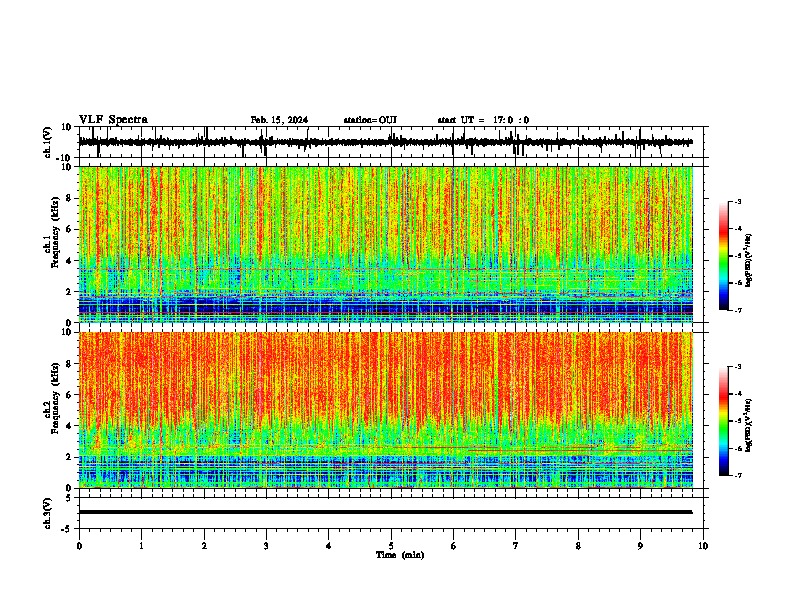Image resolution: width=792 pixels, height=612 pixels.
Task: Click the ch.1(V) waveform trace panel
Action: (x=393, y=142)
